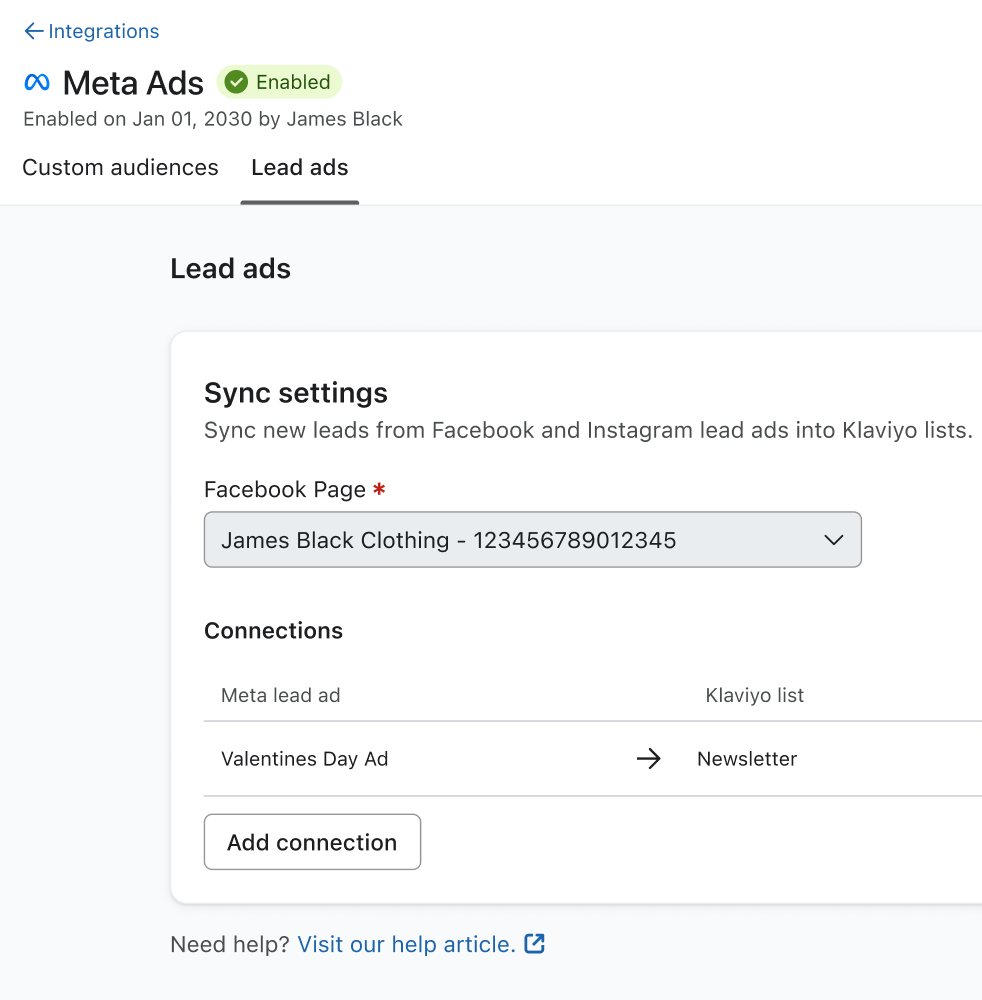This screenshot has width=982, height=1000.
Task: Click the Klaviyo list column header
Action: tap(754, 695)
